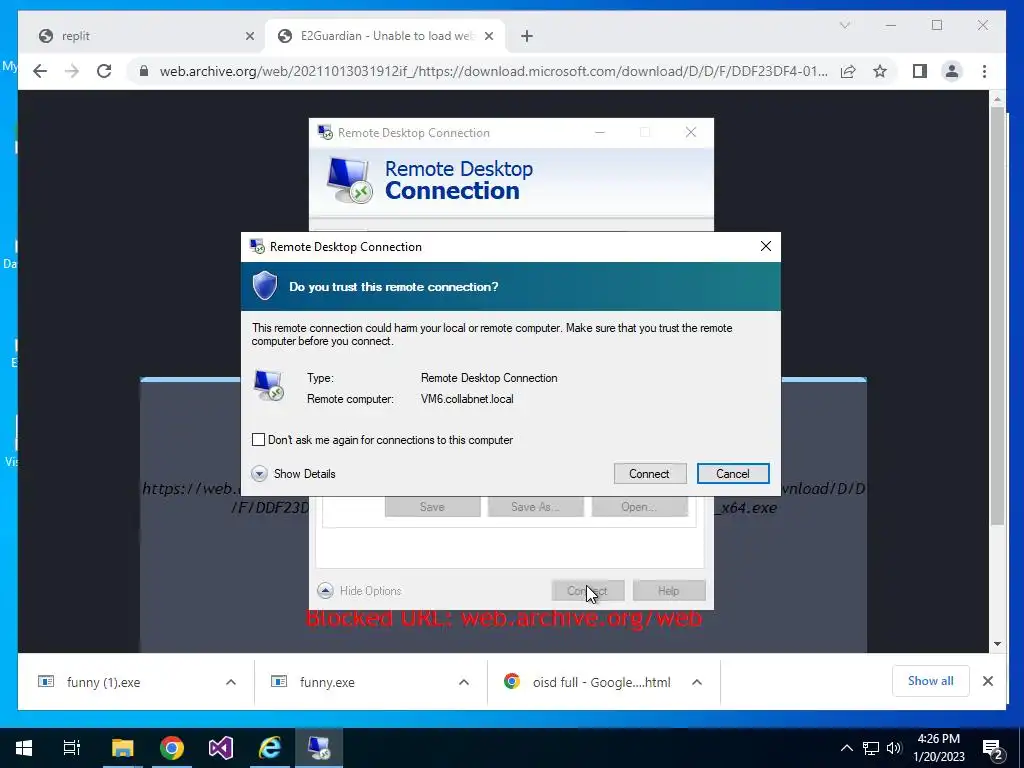Open Chrome three-dot menu
The image size is (1024, 768).
984,71
